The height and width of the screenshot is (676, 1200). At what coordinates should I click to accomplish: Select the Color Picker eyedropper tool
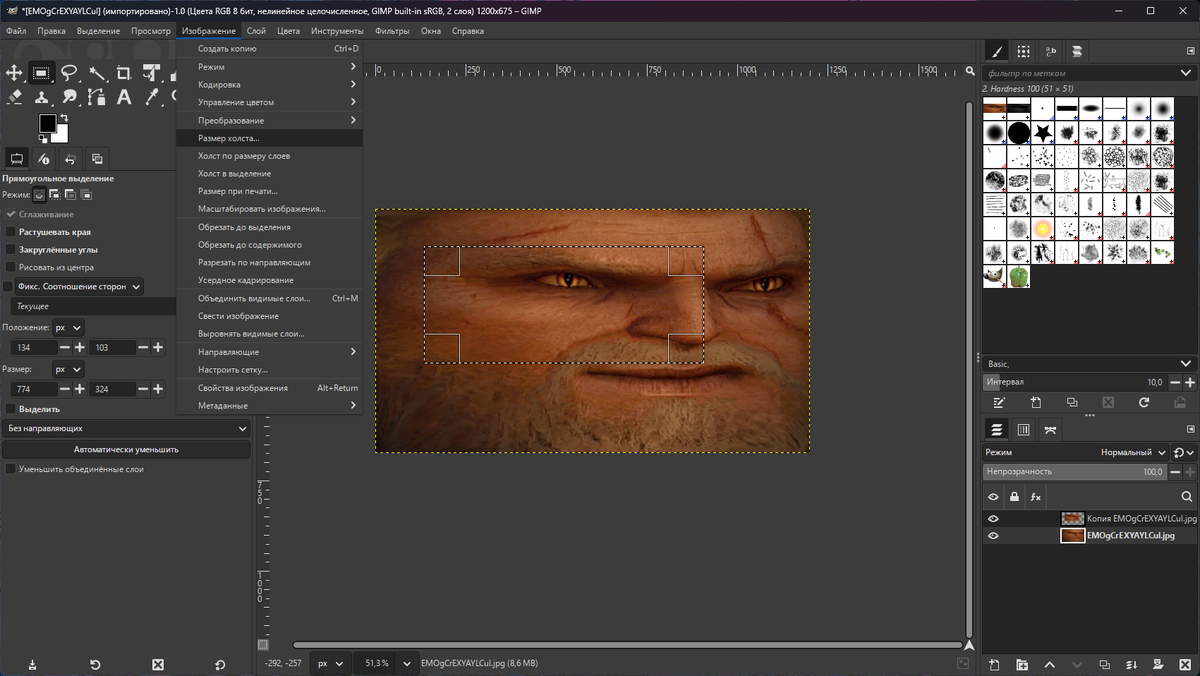[x=152, y=97]
